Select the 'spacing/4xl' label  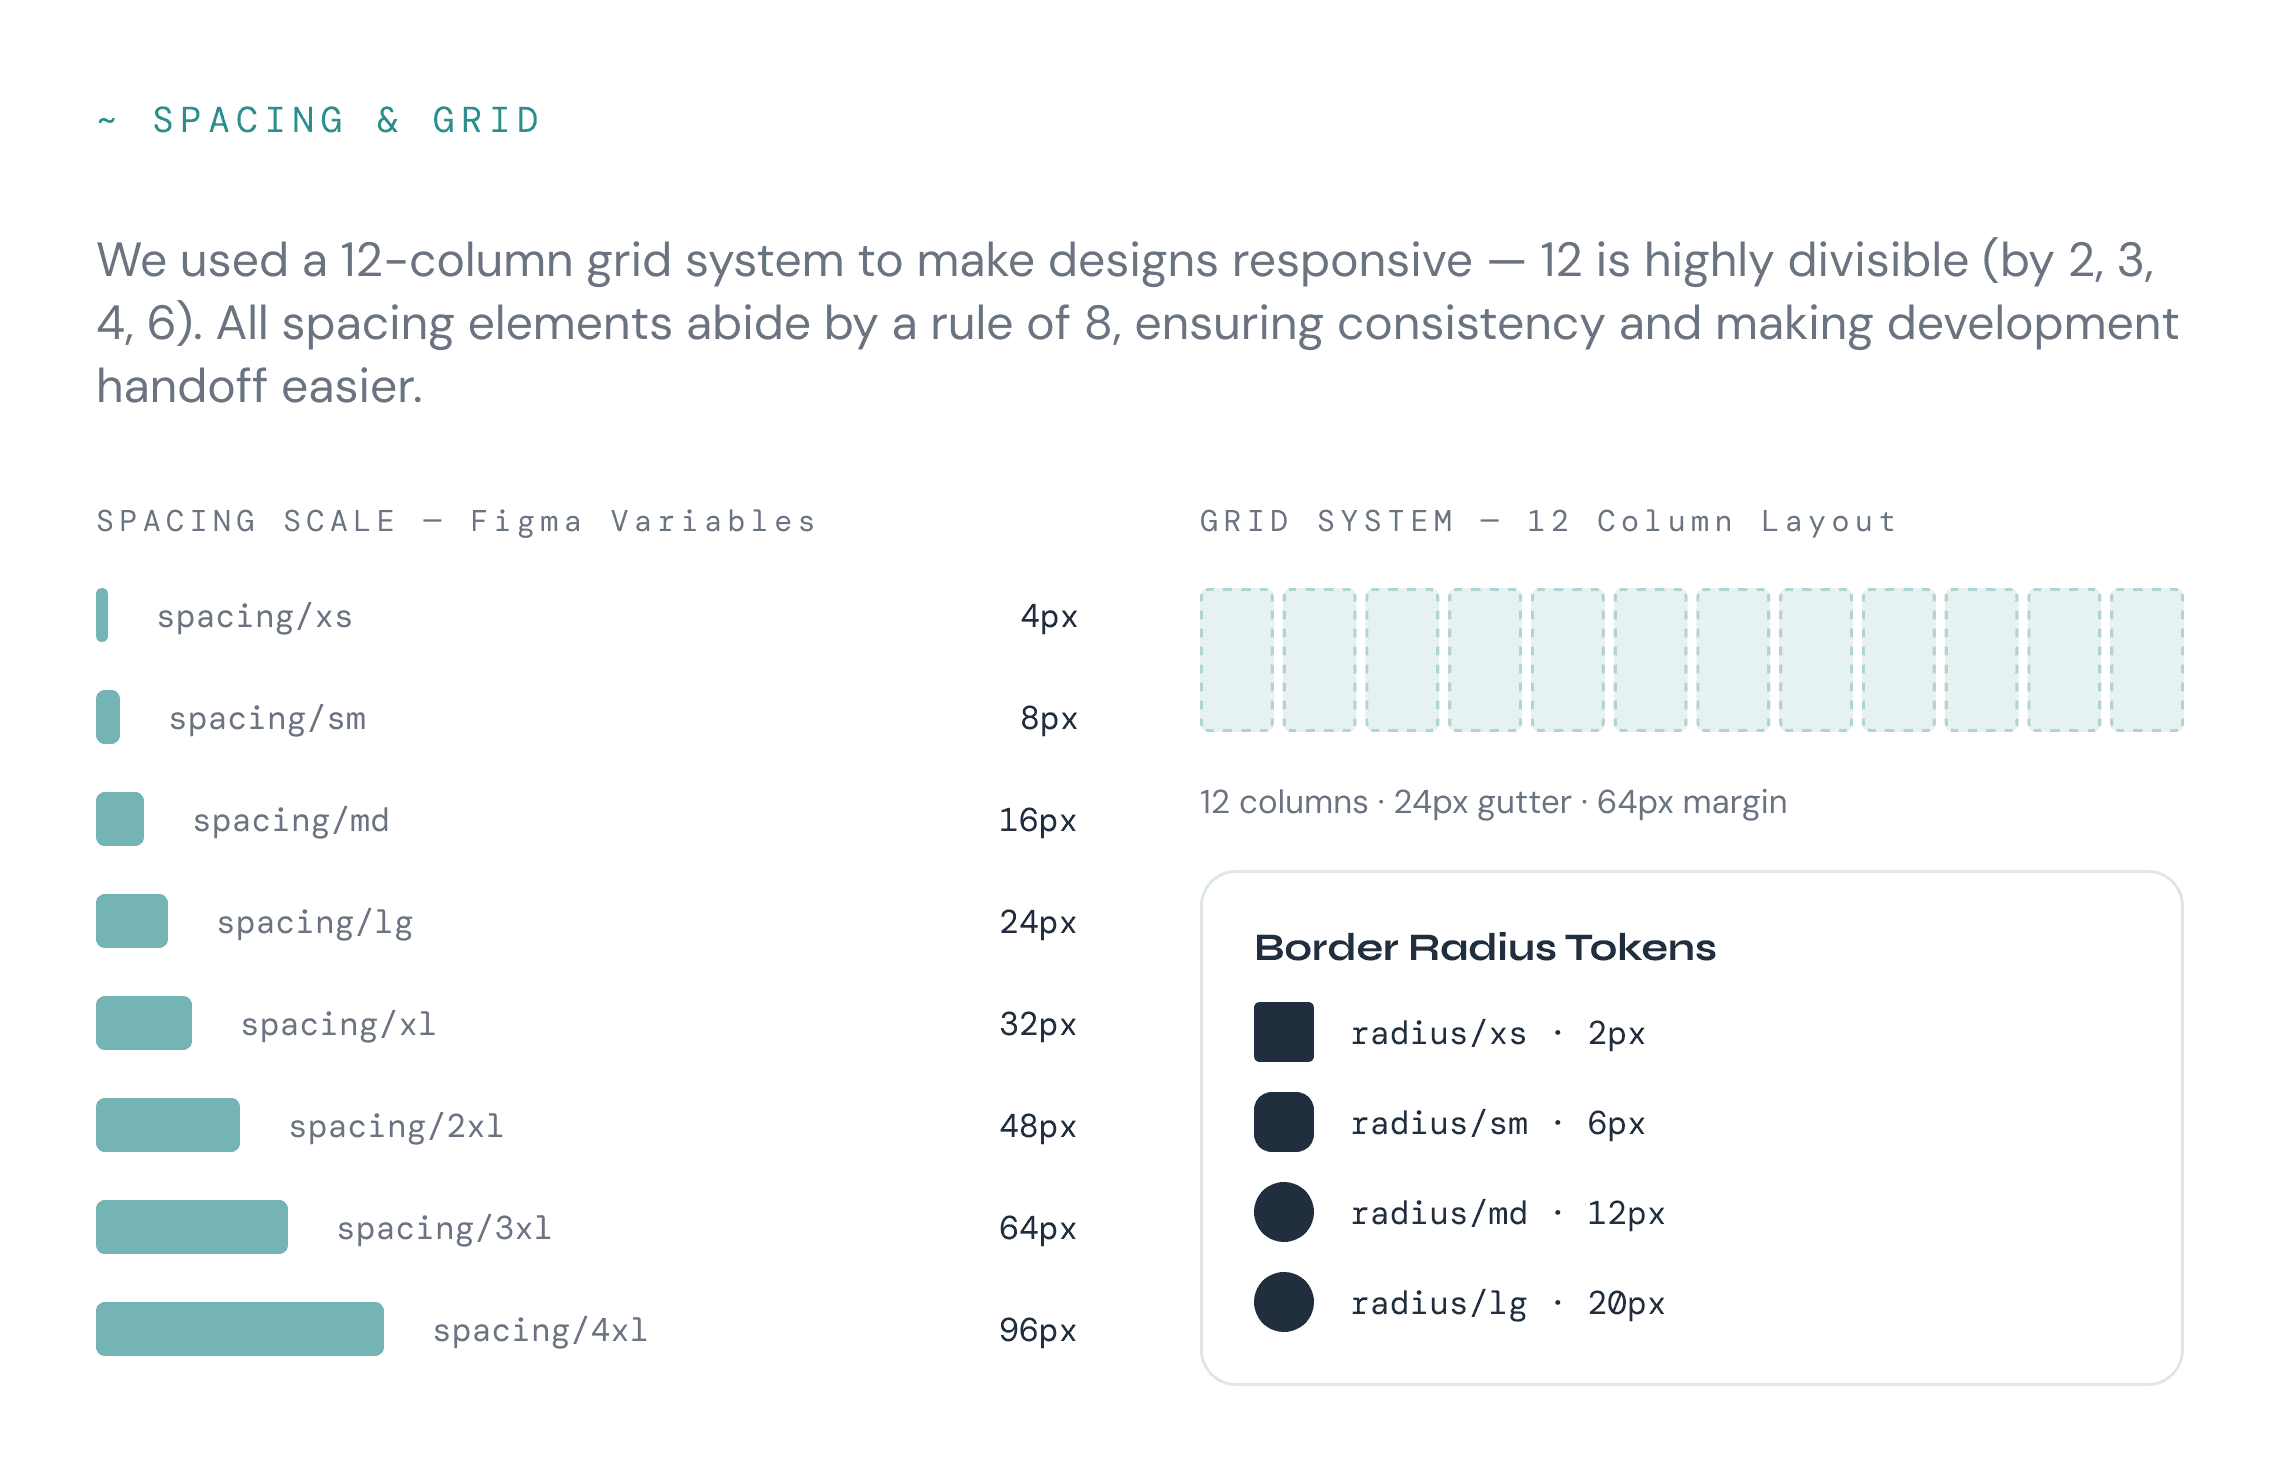coord(540,1331)
